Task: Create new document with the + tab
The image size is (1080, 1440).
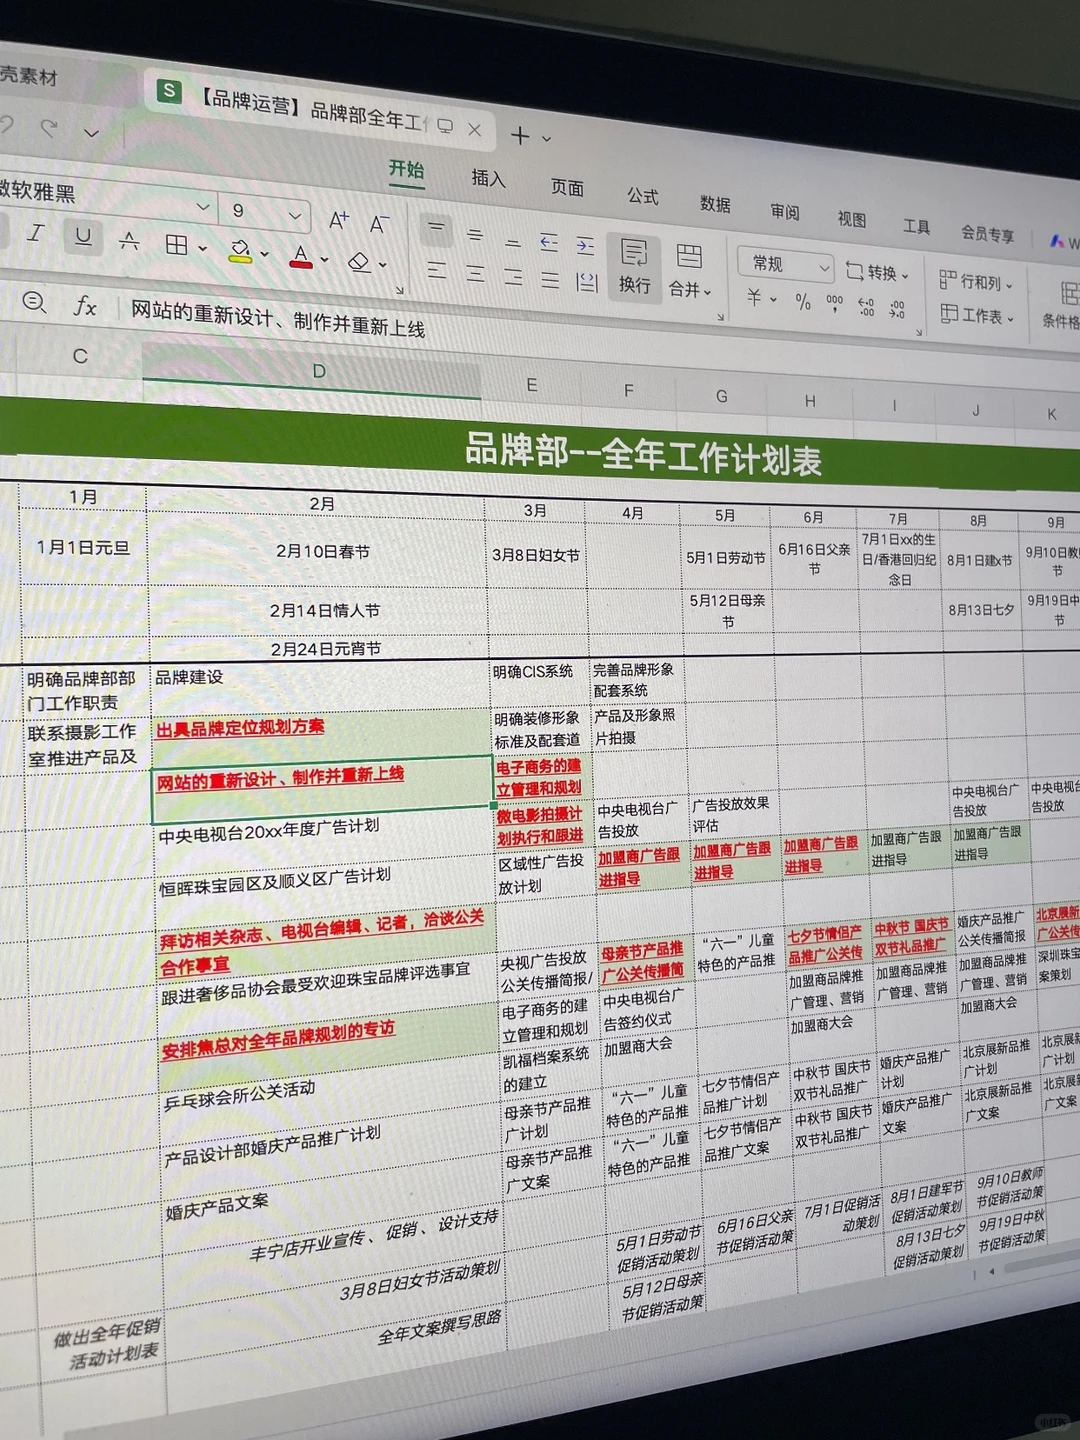Action: 520,137
